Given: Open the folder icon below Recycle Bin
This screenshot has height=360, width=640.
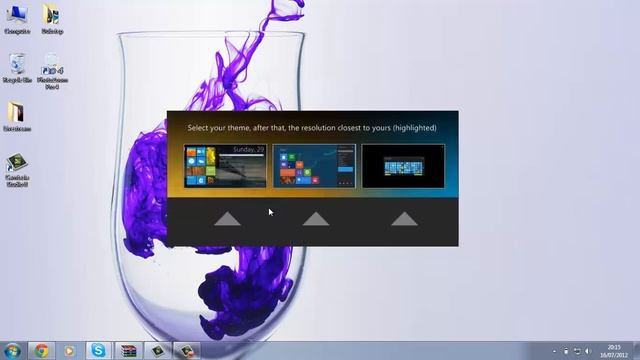Looking at the screenshot, I should (x=17, y=117).
